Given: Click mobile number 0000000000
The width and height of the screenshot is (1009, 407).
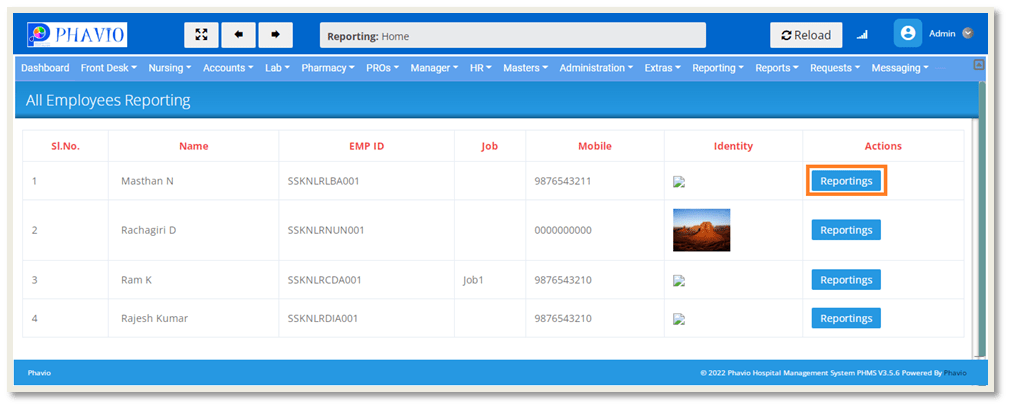Looking at the screenshot, I should tap(563, 230).
